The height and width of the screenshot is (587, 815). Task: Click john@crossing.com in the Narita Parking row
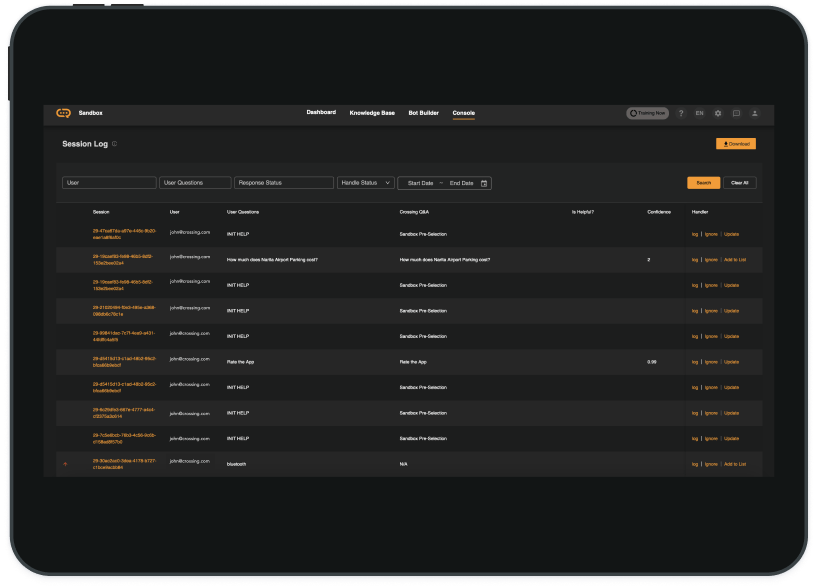point(190,257)
